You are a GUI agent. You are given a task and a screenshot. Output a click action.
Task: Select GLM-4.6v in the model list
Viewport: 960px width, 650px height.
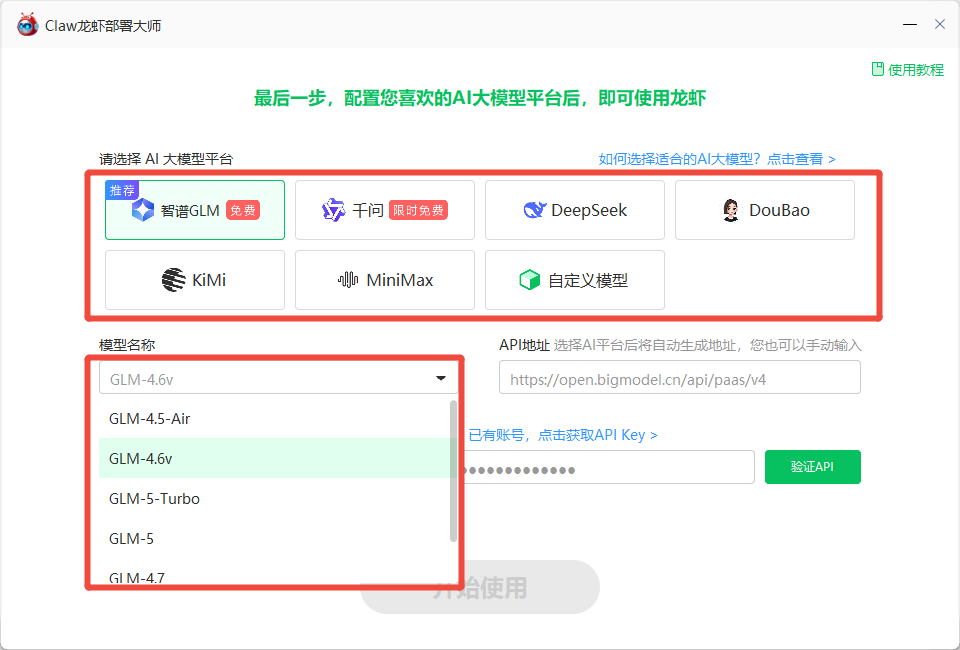click(276, 458)
